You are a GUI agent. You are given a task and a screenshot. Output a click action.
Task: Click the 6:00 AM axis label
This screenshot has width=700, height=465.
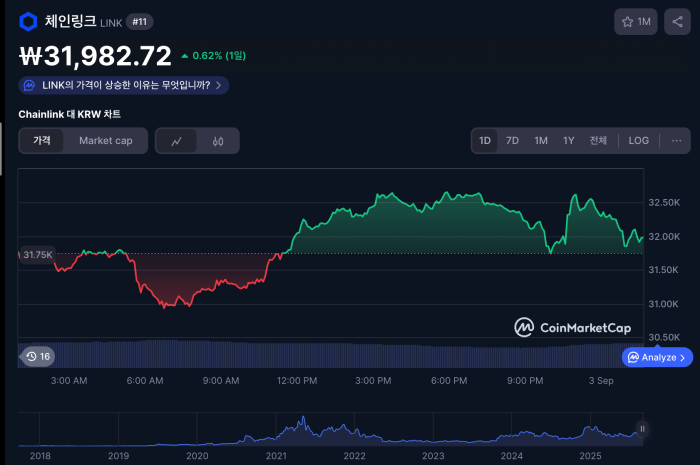click(x=145, y=381)
